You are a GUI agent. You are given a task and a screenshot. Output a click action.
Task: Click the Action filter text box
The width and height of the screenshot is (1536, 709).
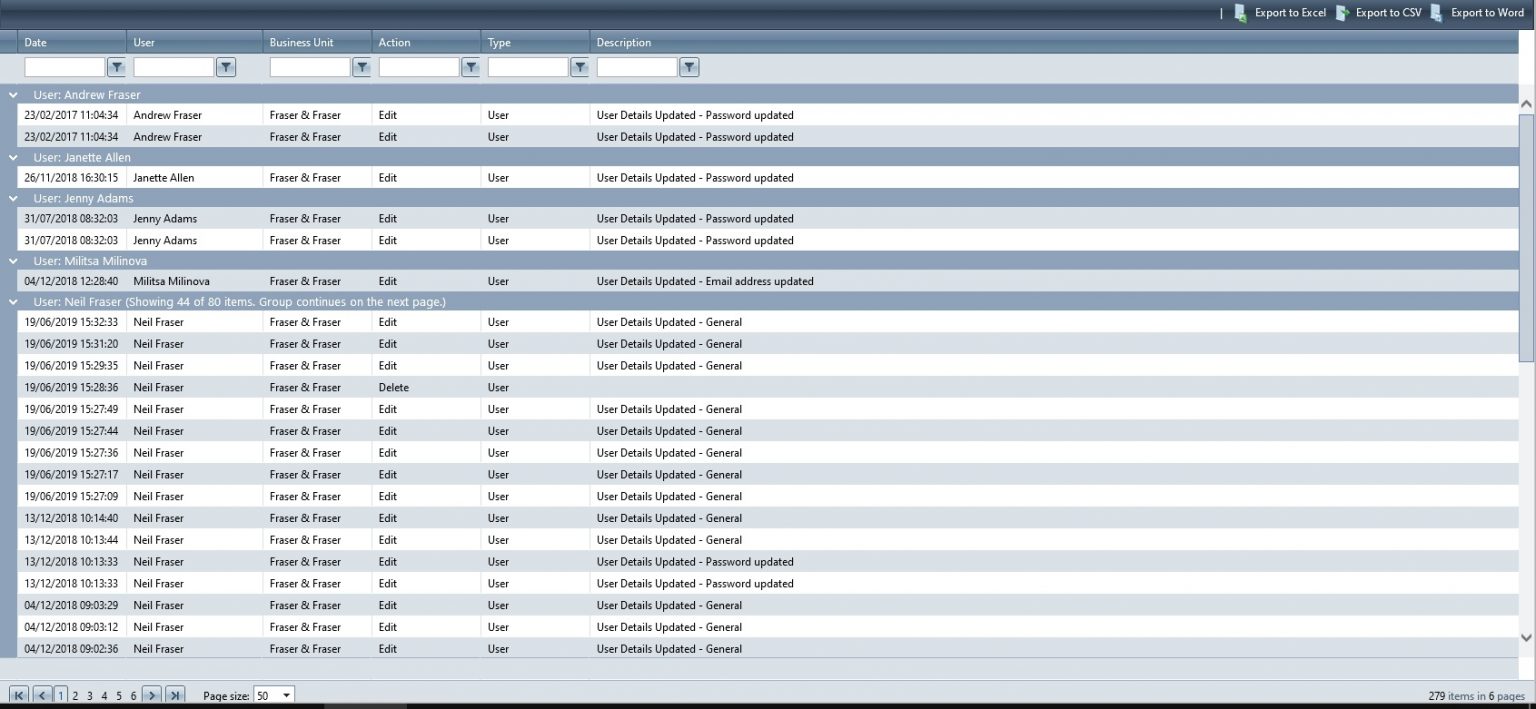(419, 67)
